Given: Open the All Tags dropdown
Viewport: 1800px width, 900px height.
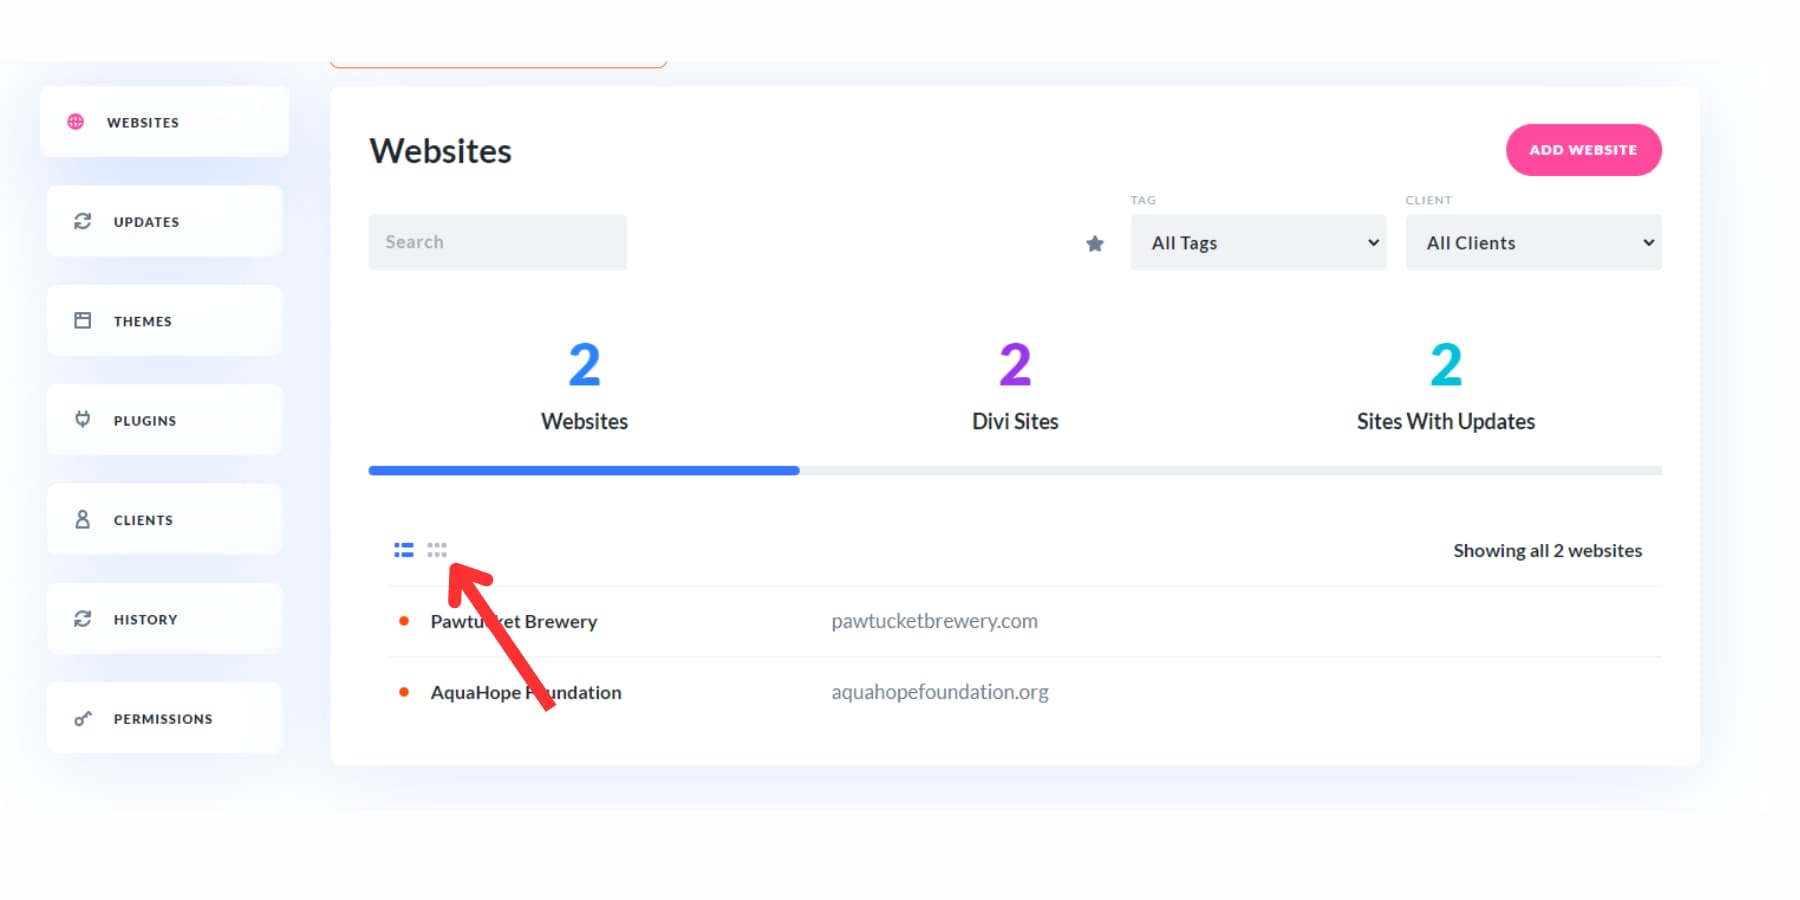Looking at the screenshot, I should click(x=1258, y=242).
